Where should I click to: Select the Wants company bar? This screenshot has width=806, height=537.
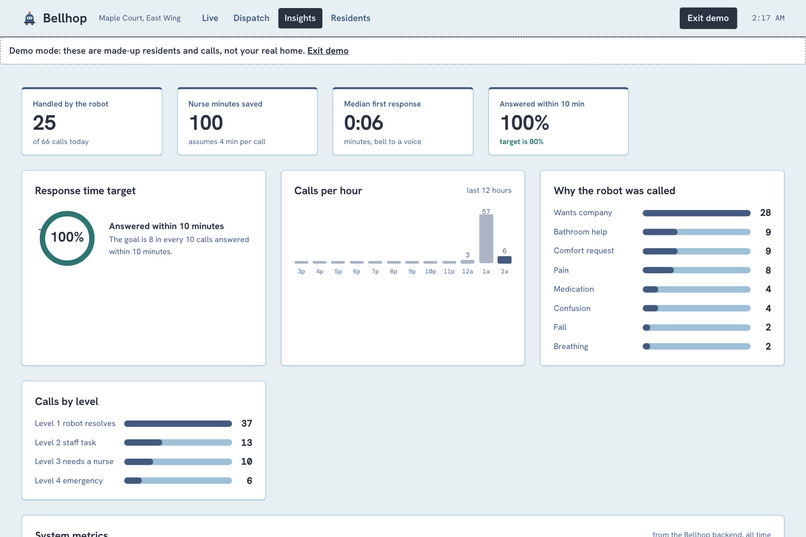click(696, 213)
